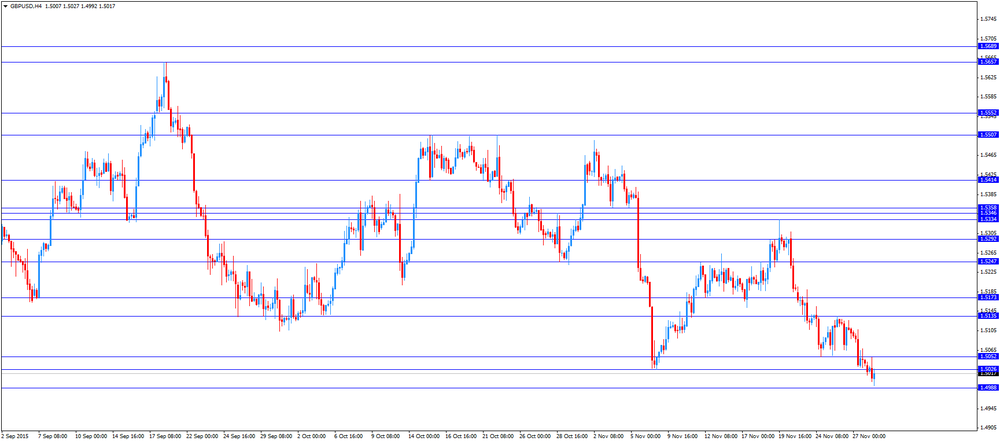Click the 2 Oct 00:00 time label

pyautogui.click(x=310, y=437)
